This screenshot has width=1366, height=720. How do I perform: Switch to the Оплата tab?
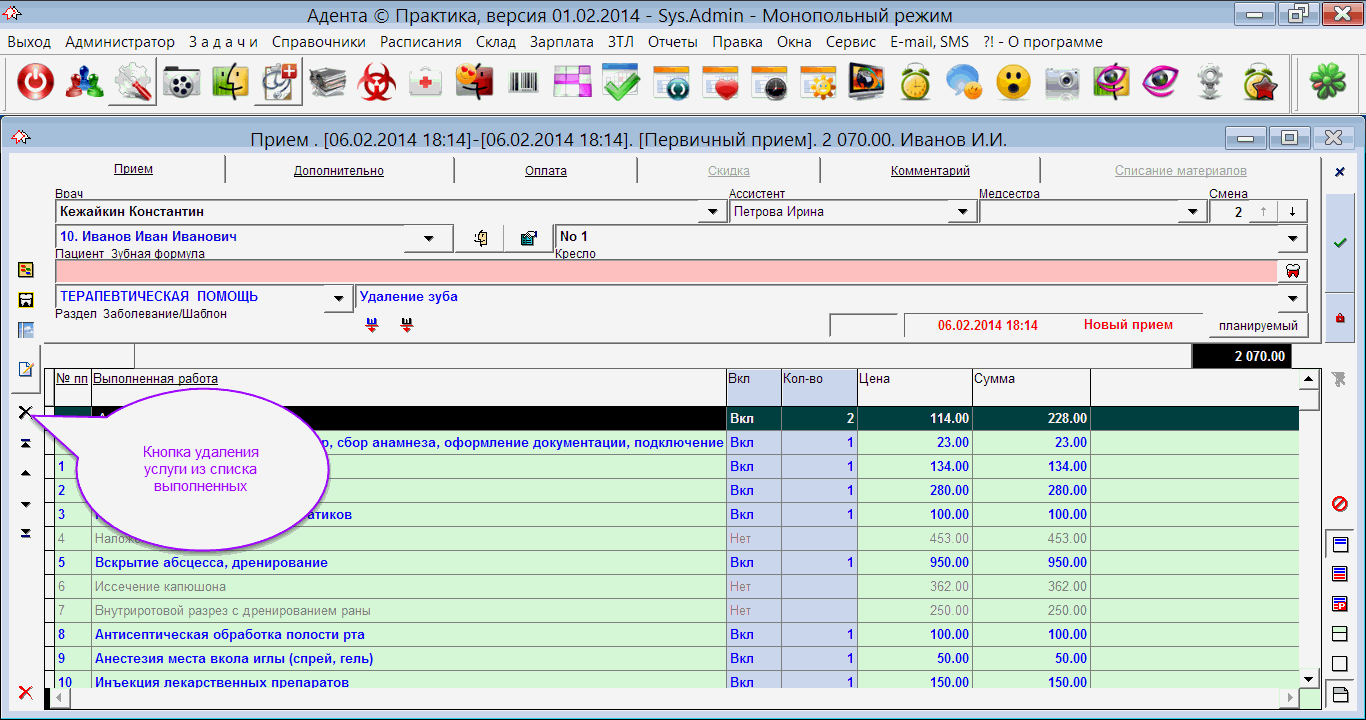545,171
